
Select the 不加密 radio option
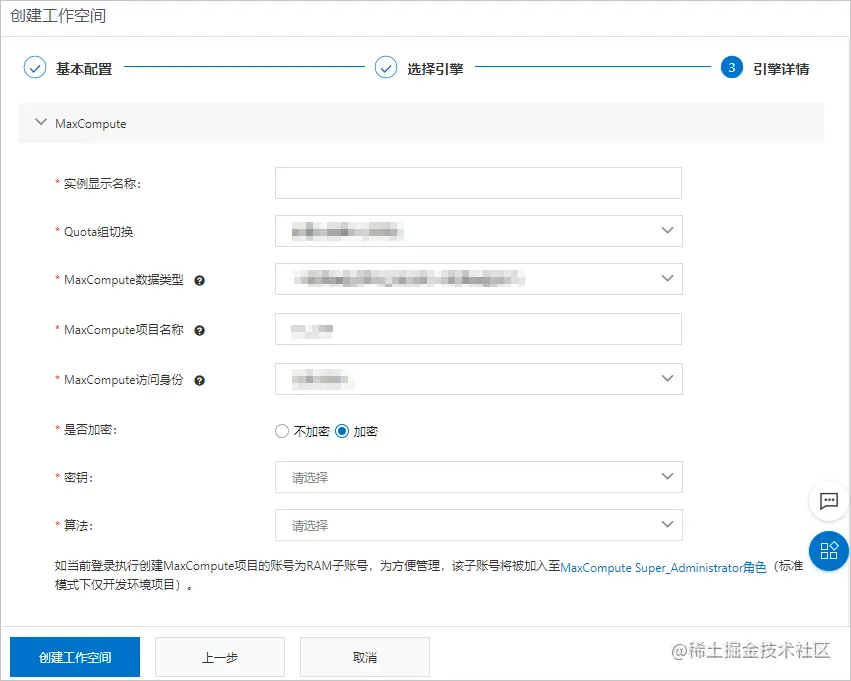(x=282, y=431)
